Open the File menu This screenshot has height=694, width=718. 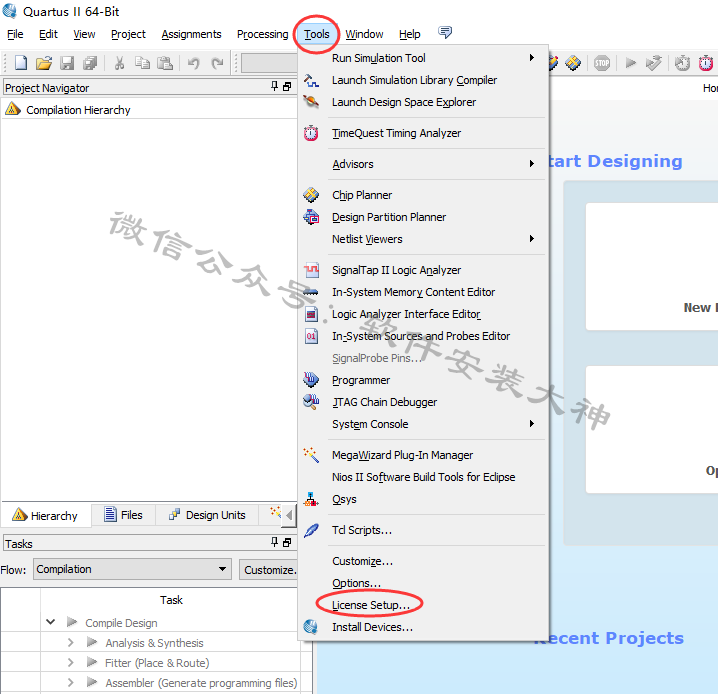pyautogui.click(x=15, y=34)
